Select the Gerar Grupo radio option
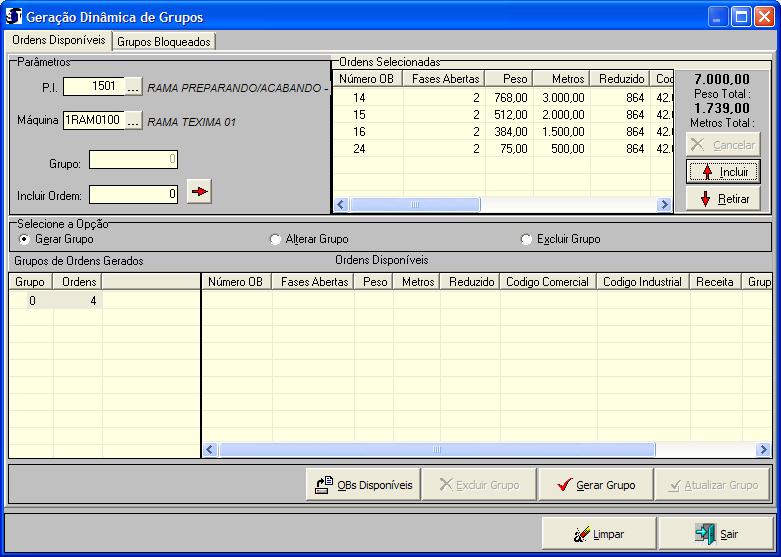Viewport: 781px width, 557px height. pos(25,240)
